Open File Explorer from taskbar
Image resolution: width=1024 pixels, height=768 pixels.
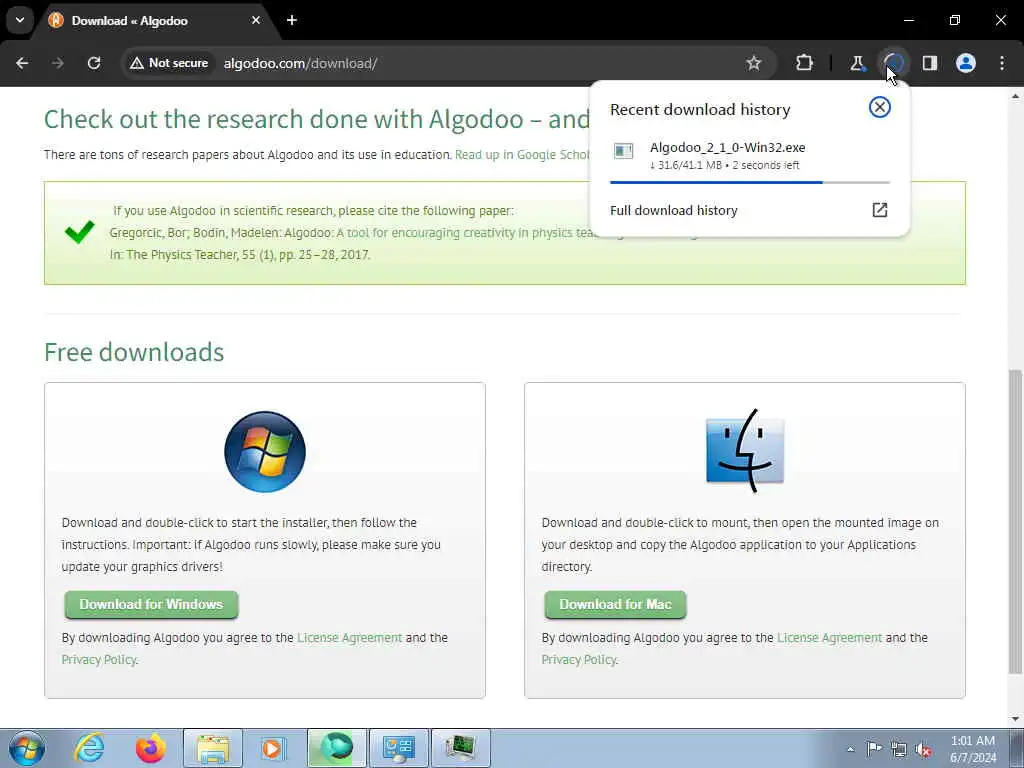coord(213,748)
